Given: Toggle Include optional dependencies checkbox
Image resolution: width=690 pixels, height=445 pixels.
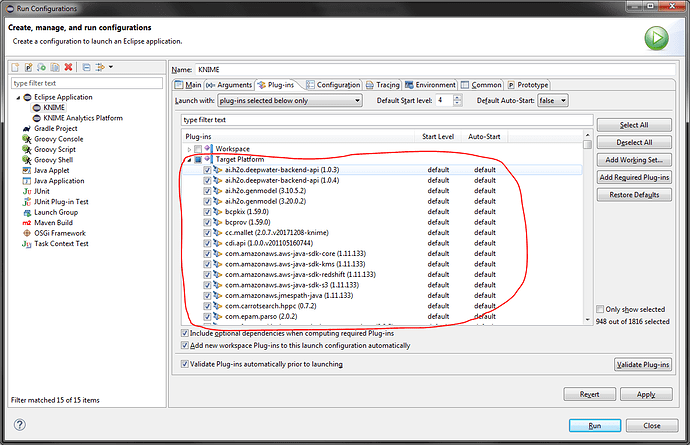Looking at the screenshot, I should [x=185, y=333].
